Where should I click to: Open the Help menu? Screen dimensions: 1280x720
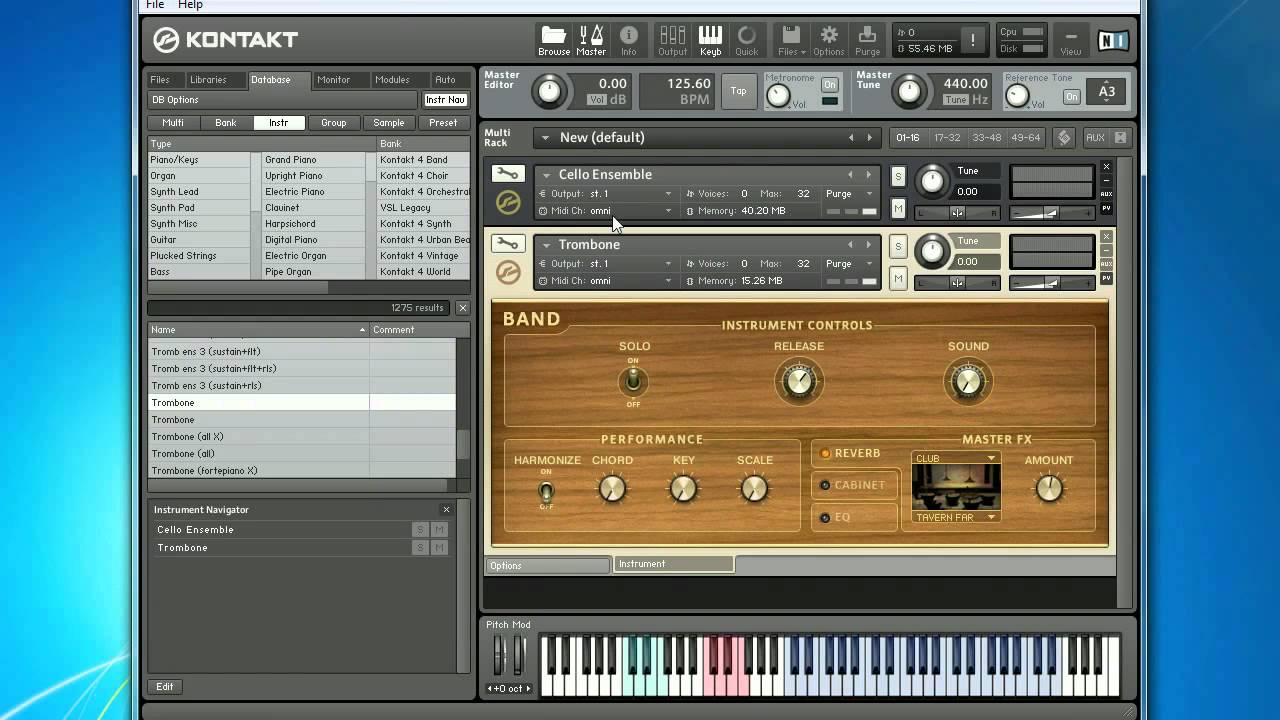190,5
